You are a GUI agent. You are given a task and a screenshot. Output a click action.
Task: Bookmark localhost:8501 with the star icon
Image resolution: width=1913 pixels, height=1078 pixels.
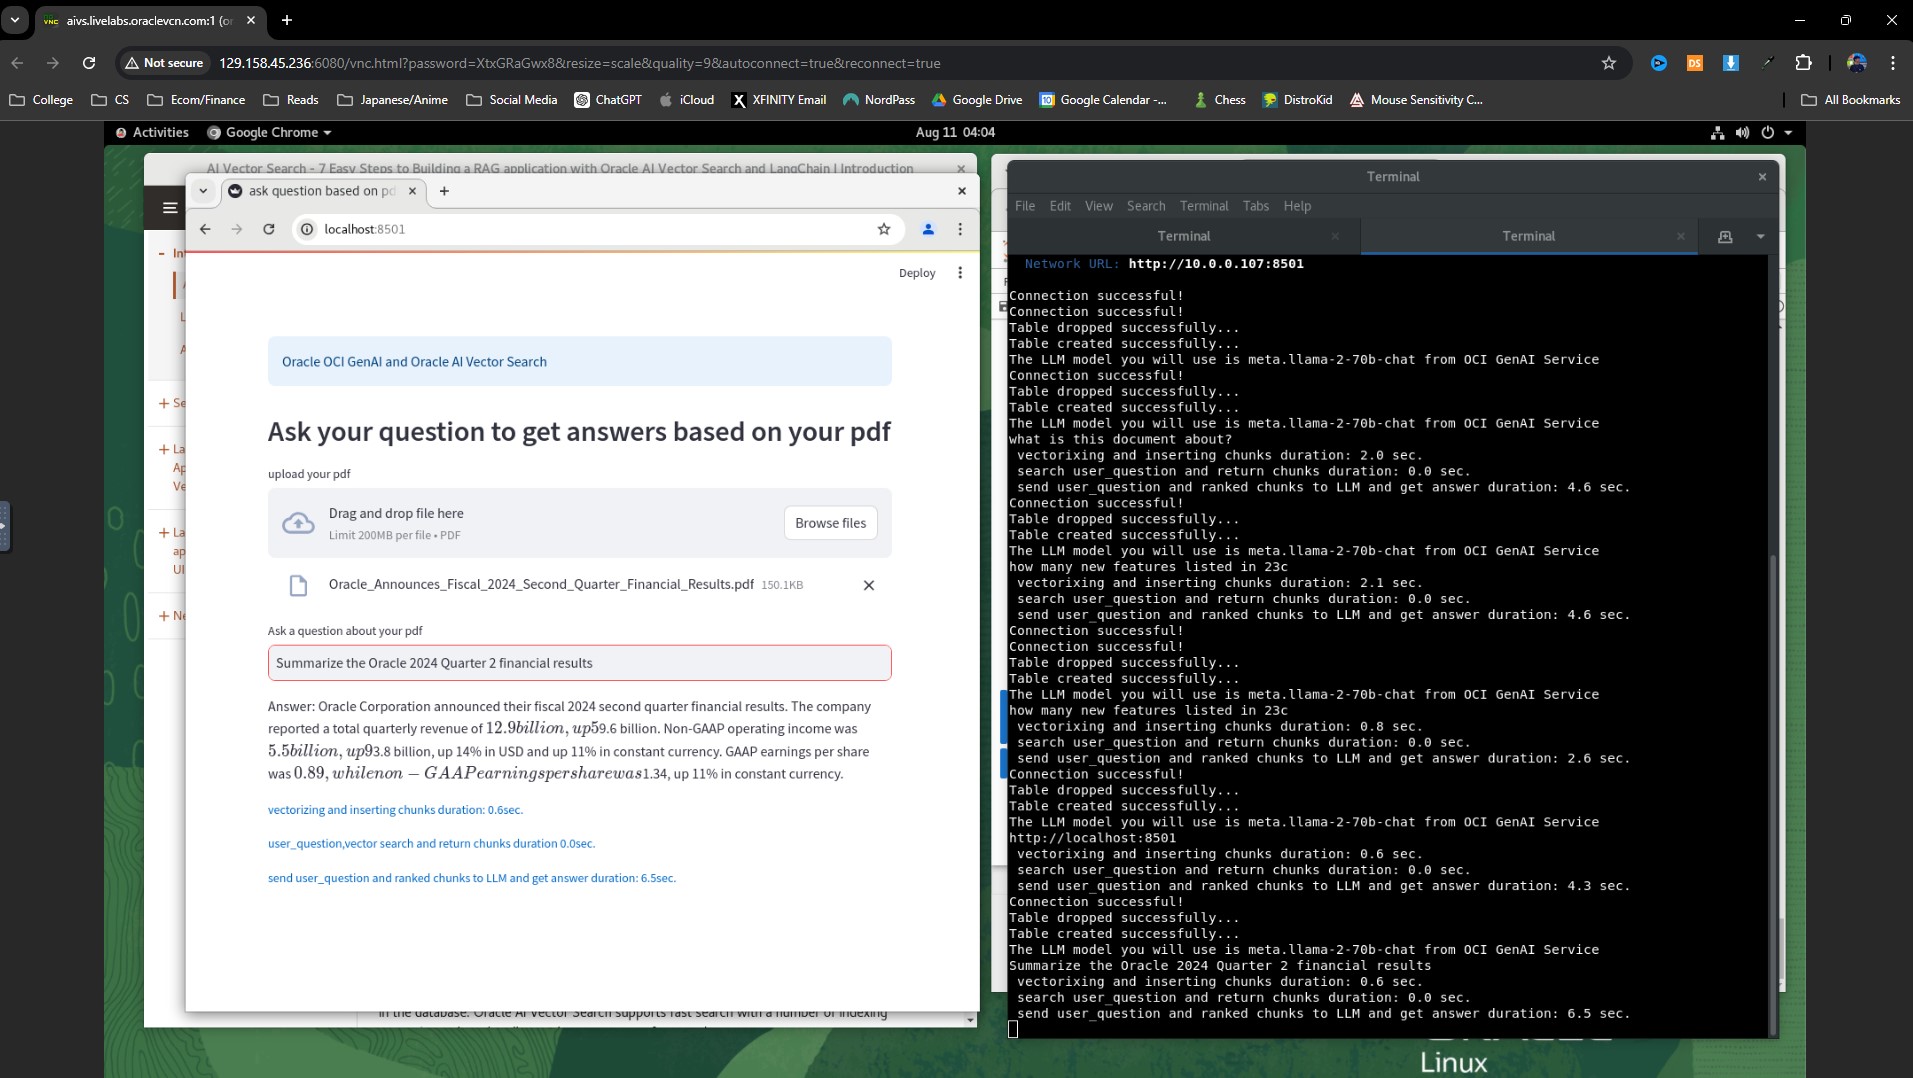(884, 229)
